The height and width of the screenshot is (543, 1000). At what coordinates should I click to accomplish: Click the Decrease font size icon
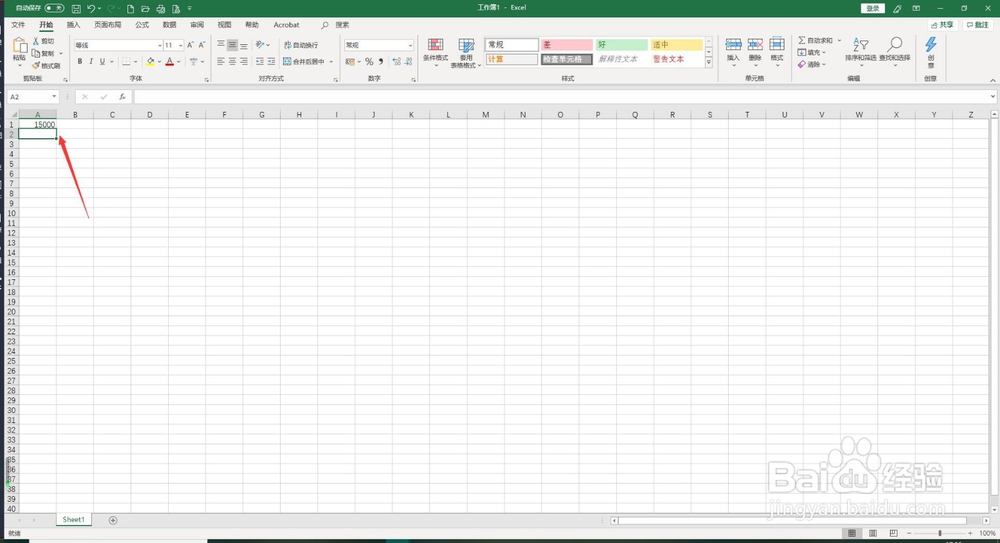pyautogui.click(x=202, y=45)
